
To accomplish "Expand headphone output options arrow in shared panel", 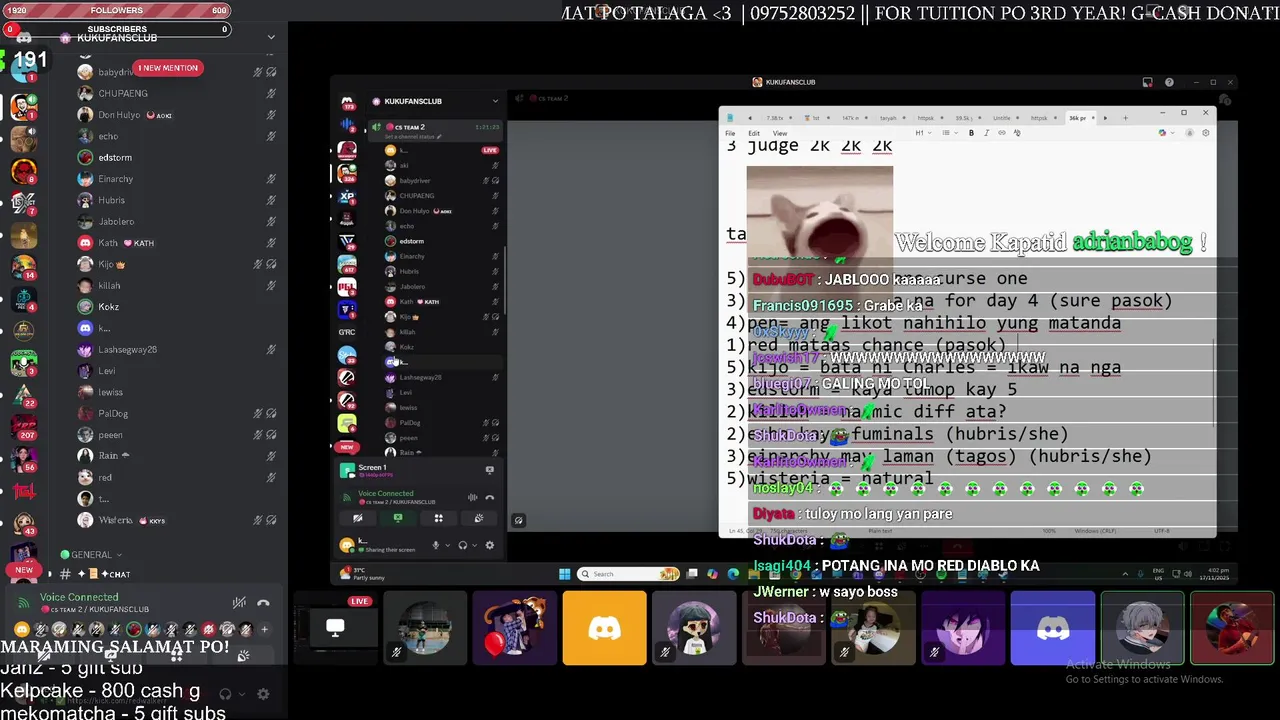I will tap(475, 545).
